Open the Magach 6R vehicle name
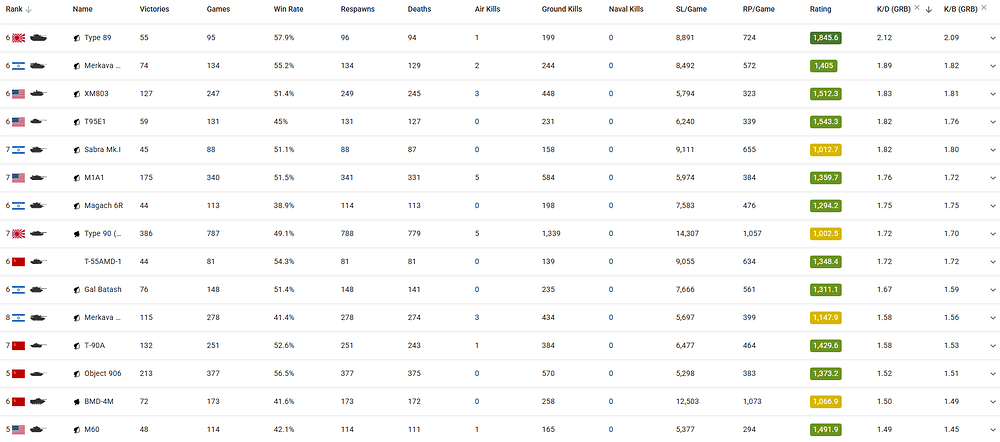1000x442 pixels. (101, 206)
